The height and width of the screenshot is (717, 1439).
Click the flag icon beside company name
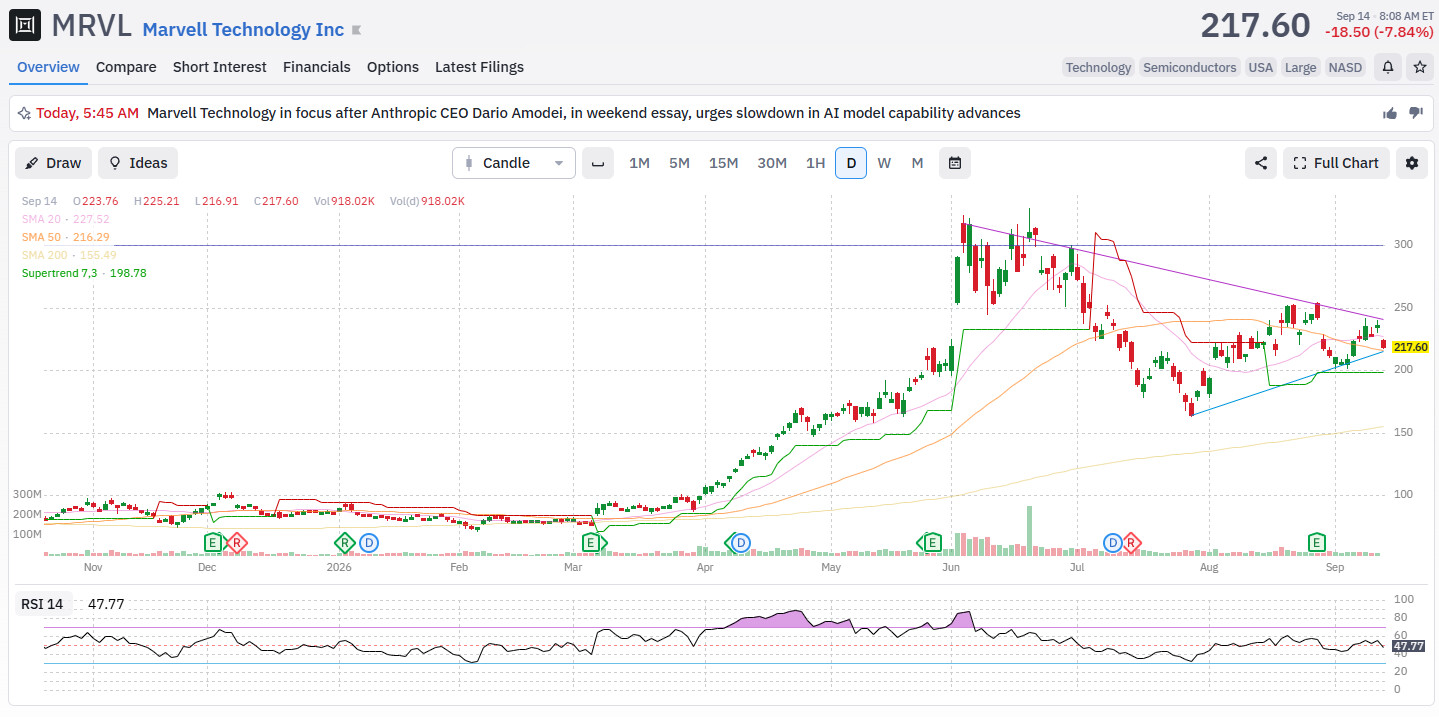357,31
